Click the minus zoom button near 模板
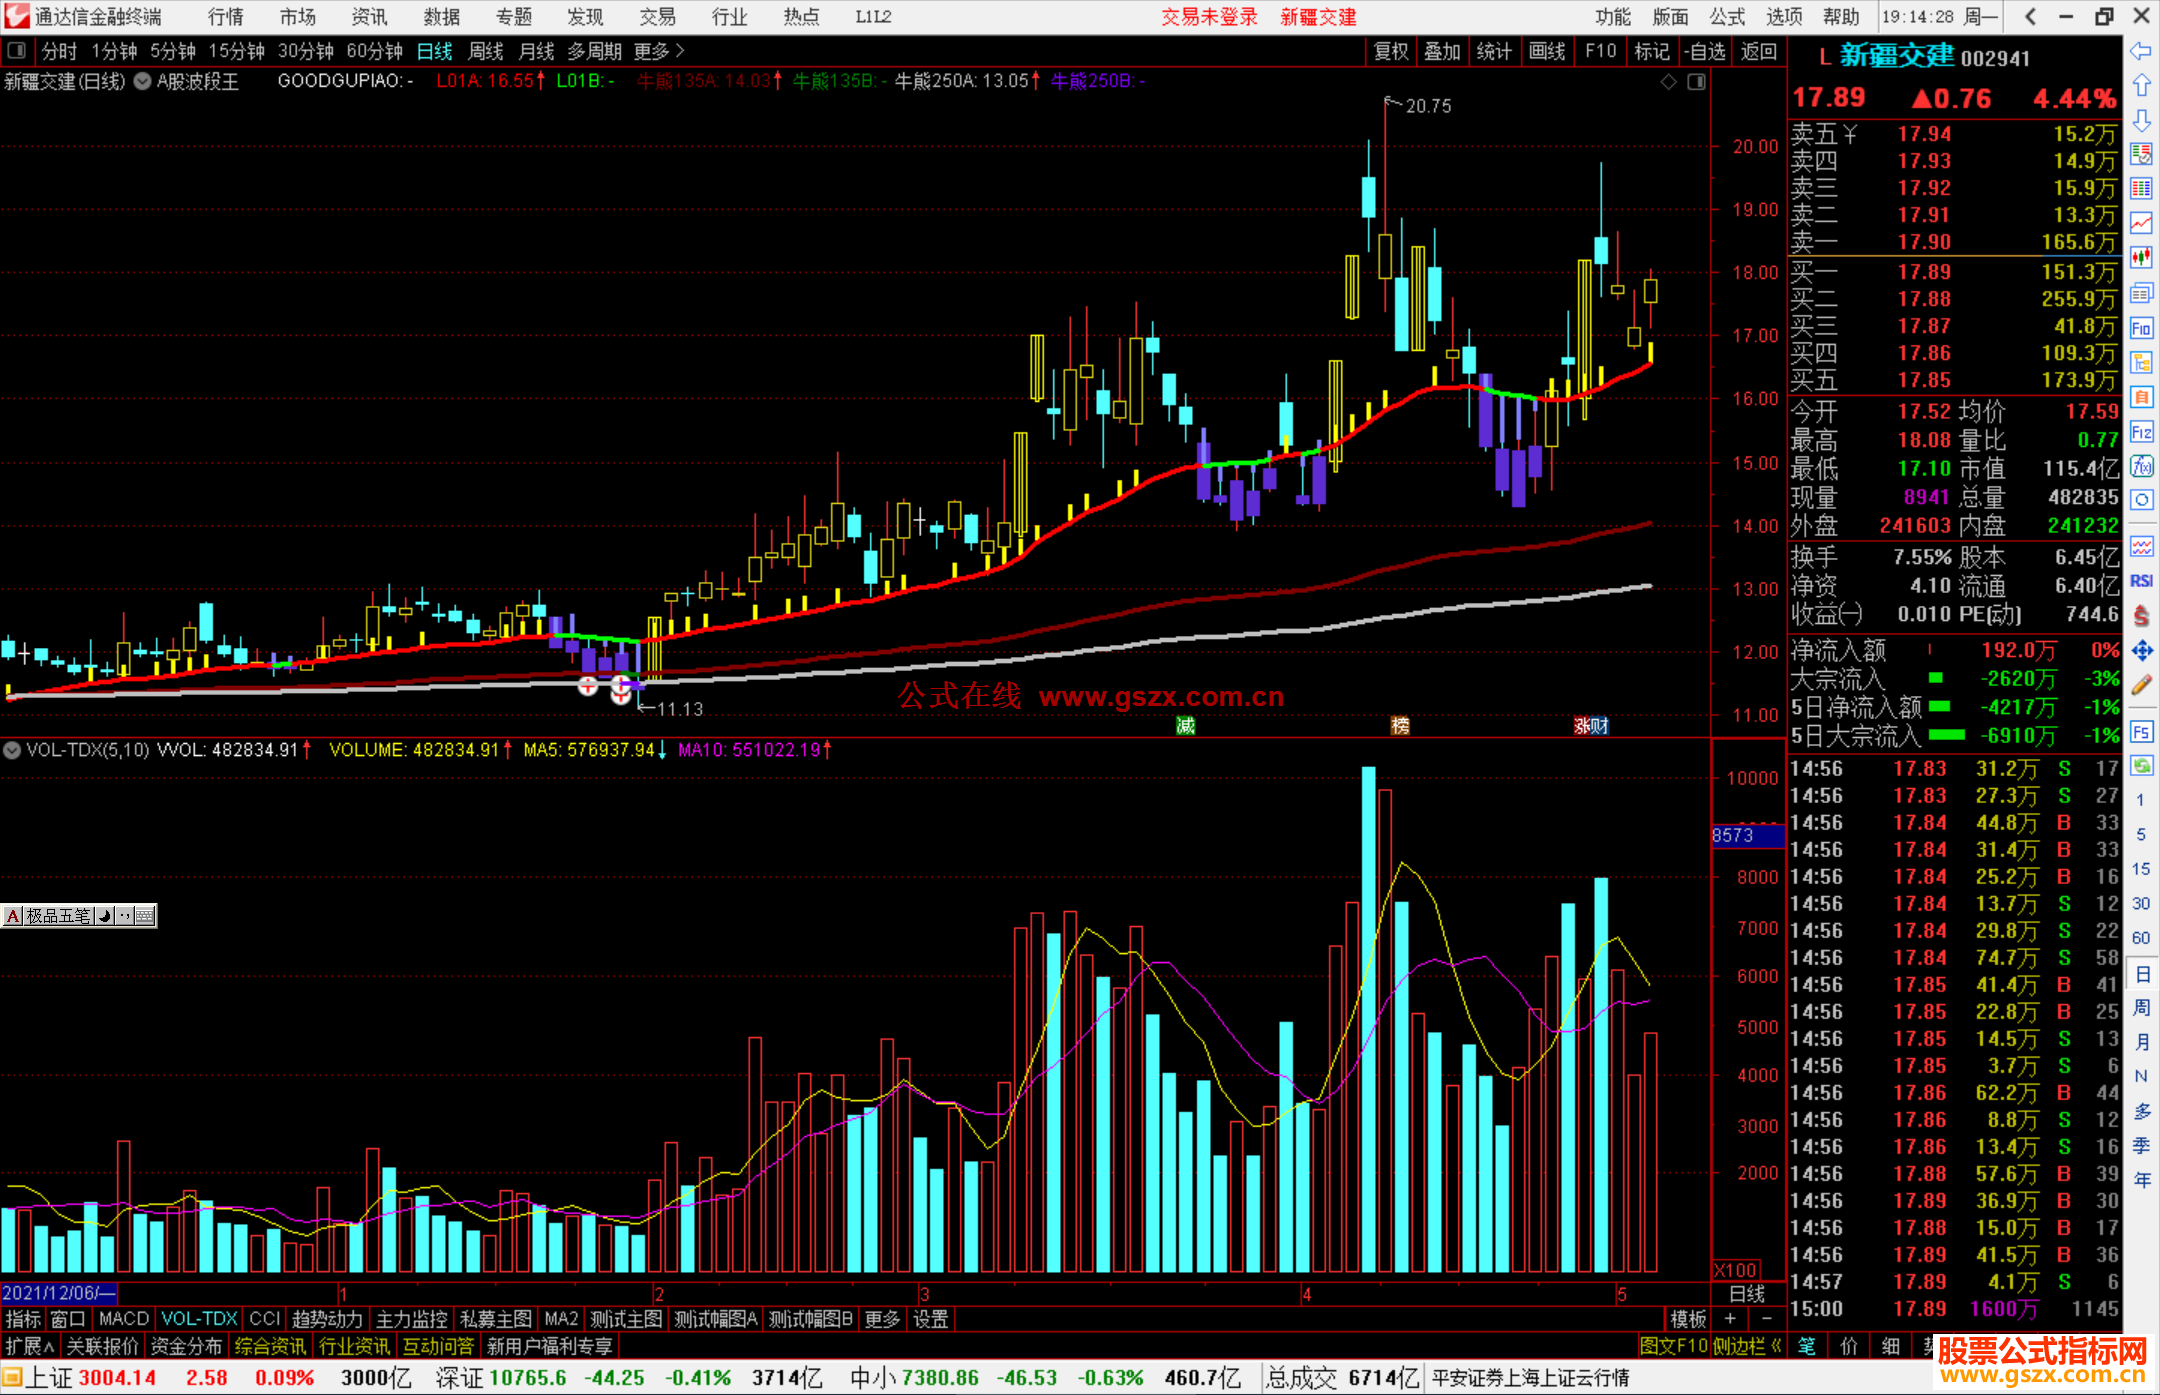This screenshot has height=1395, width=2160. click(x=1767, y=1320)
